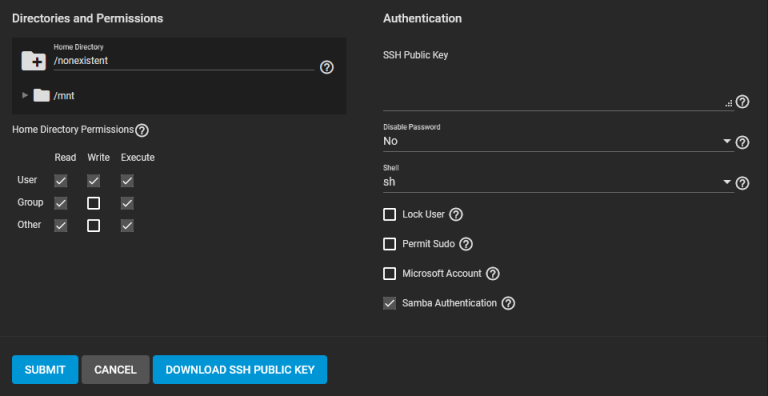Show help for Disable Password dropdown

[743, 142]
